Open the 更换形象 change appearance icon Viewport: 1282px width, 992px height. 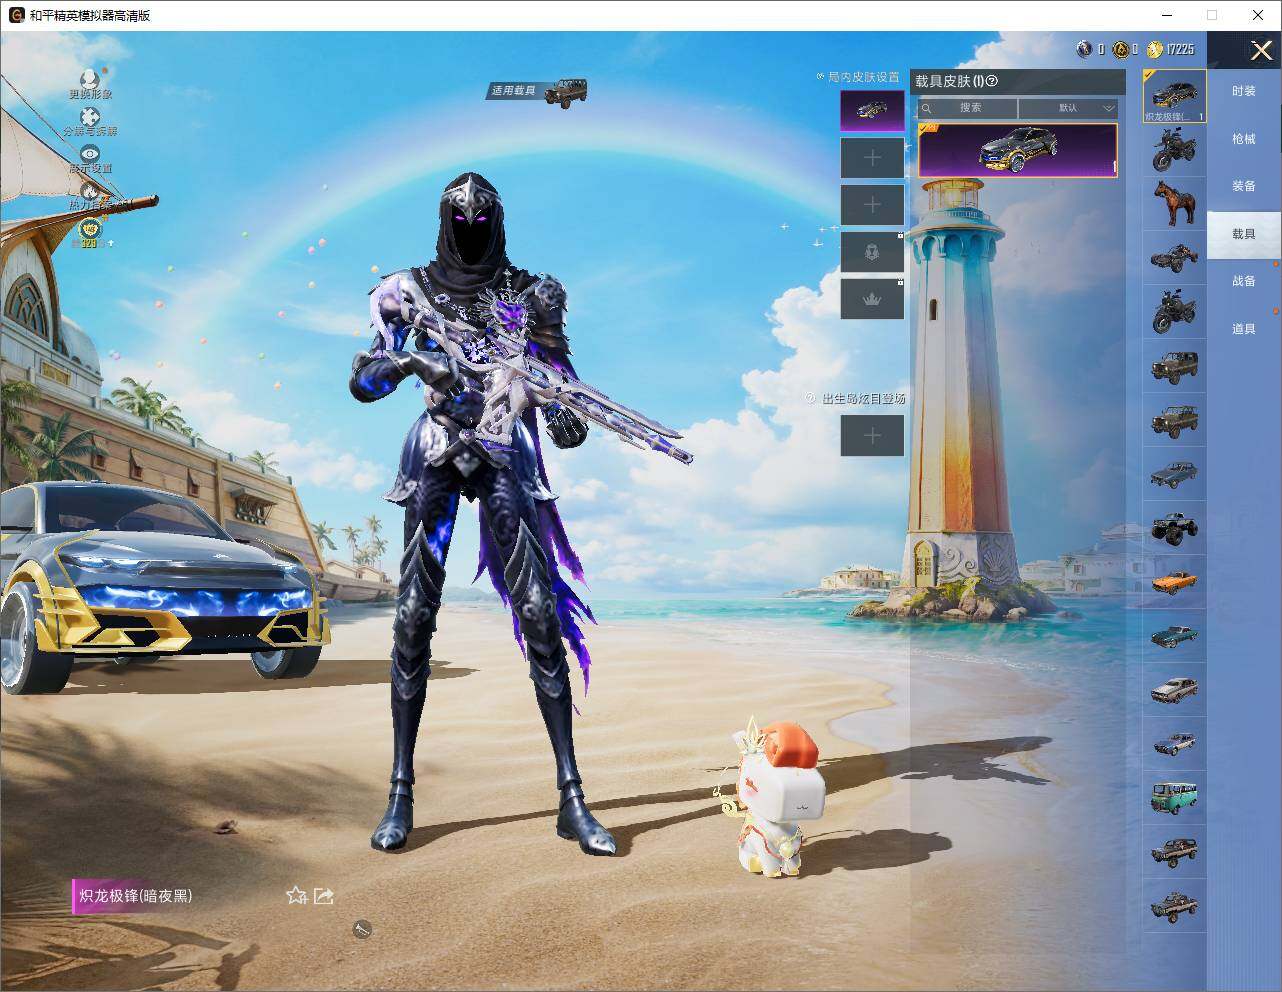(90, 84)
